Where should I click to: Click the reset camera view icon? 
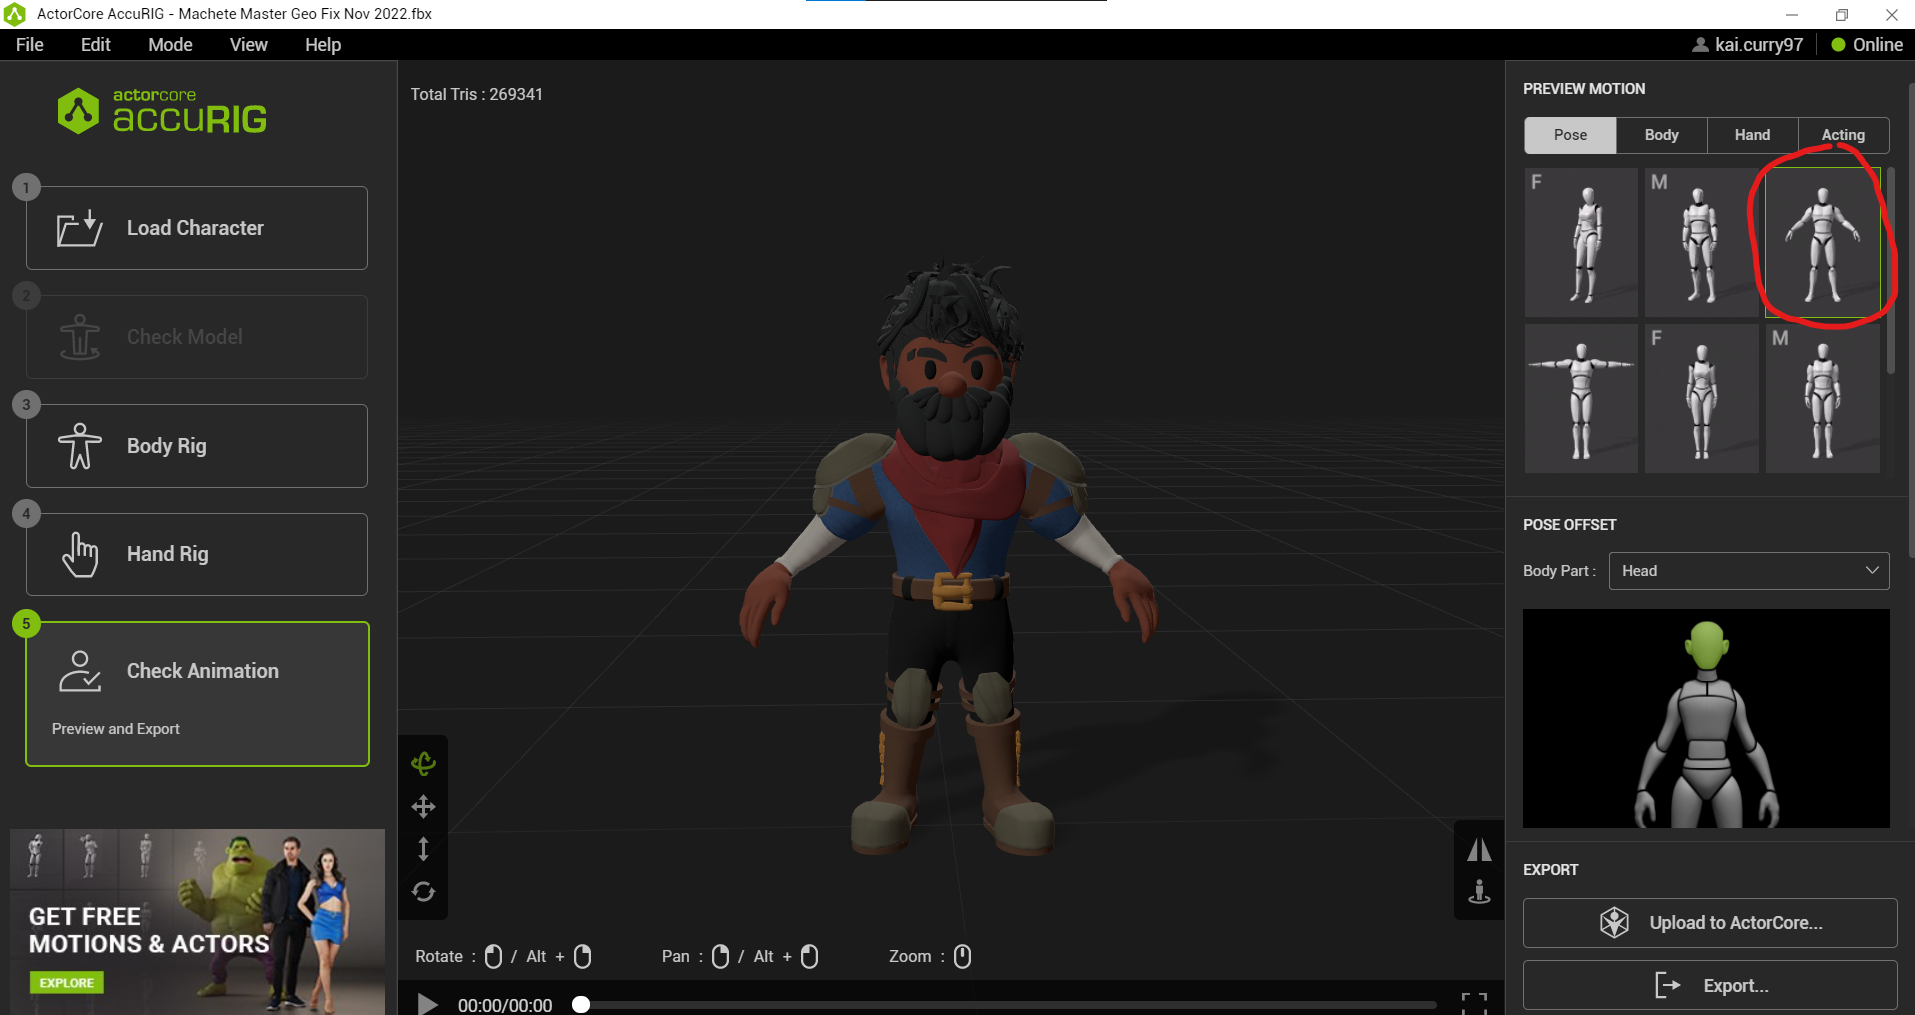pyautogui.click(x=423, y=891)
